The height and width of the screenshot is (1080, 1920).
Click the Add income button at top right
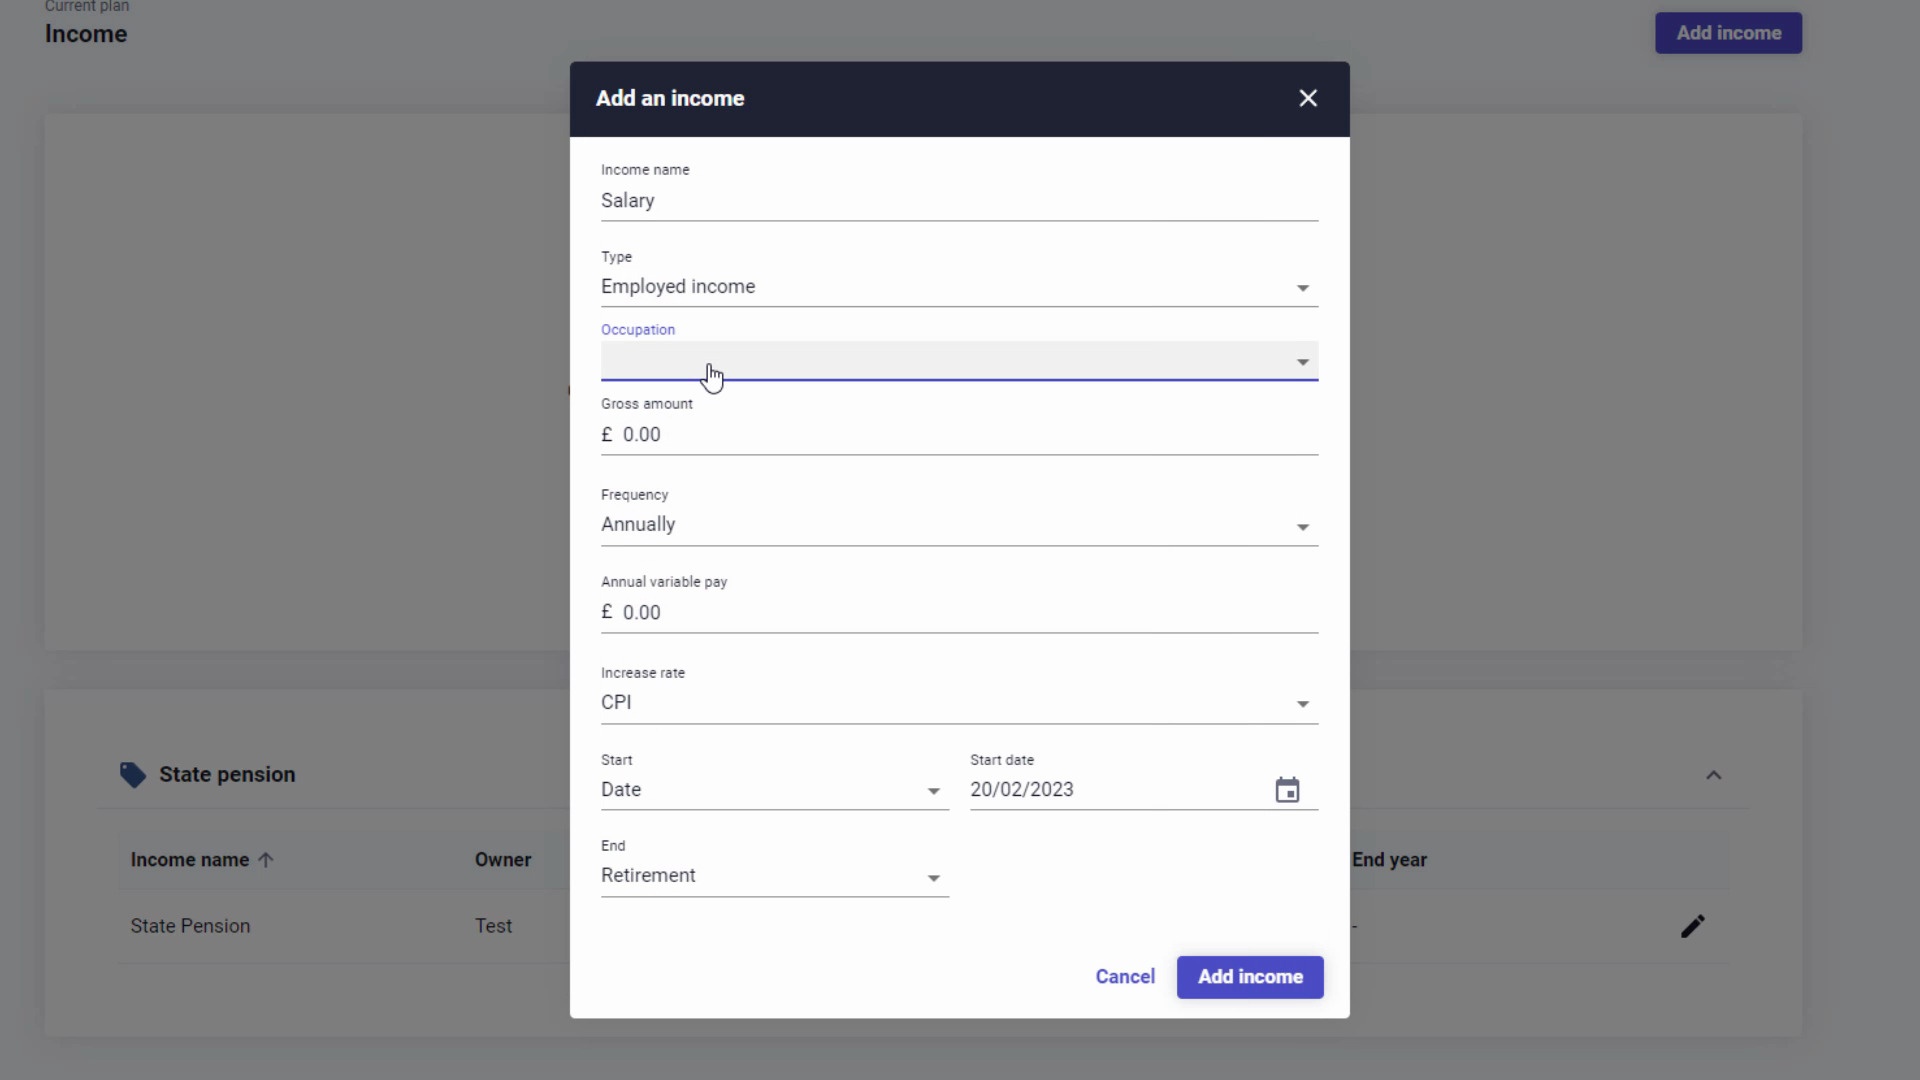click(1728, 33)
